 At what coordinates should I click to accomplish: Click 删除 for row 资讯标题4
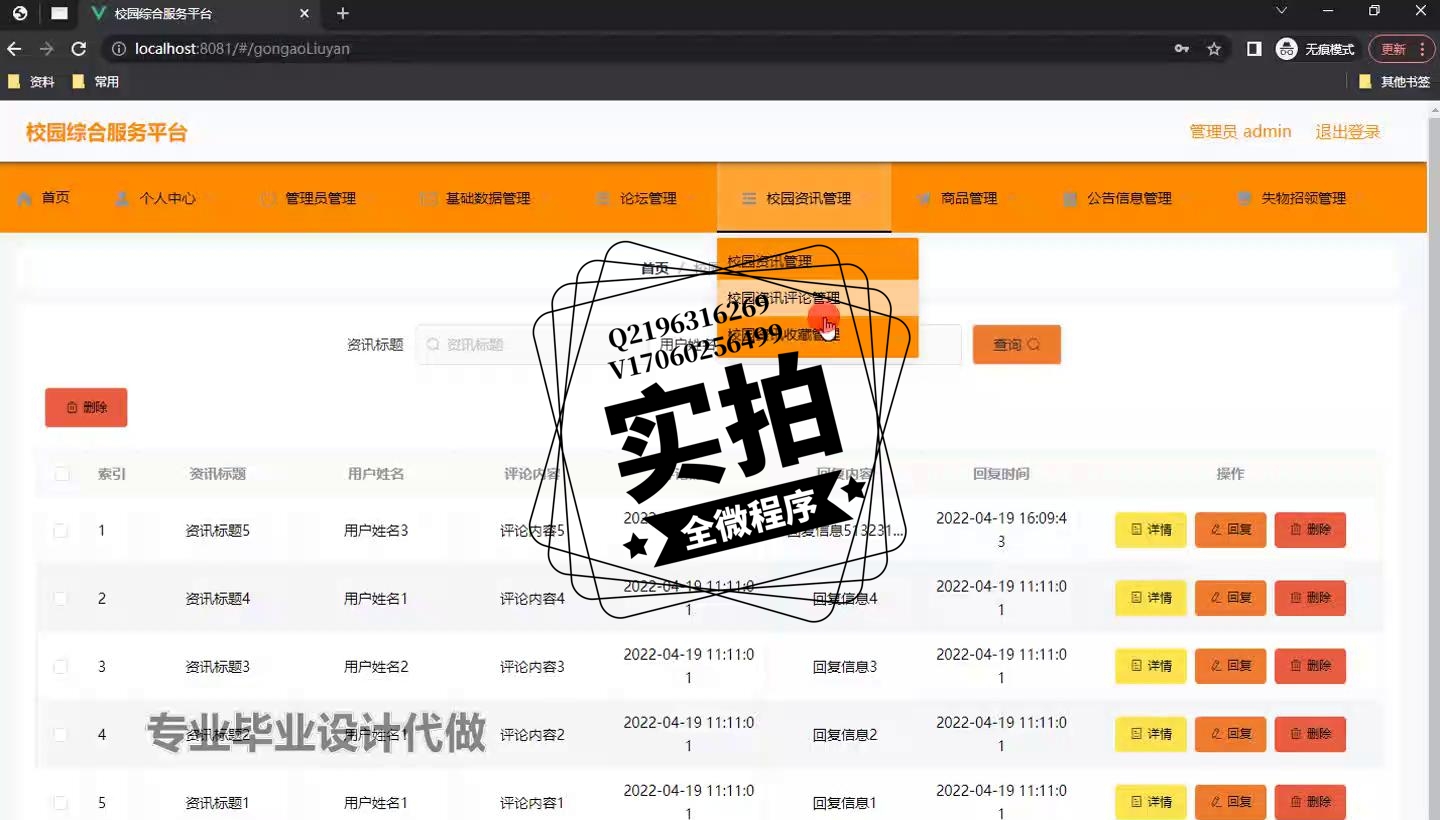(1310, 598)
